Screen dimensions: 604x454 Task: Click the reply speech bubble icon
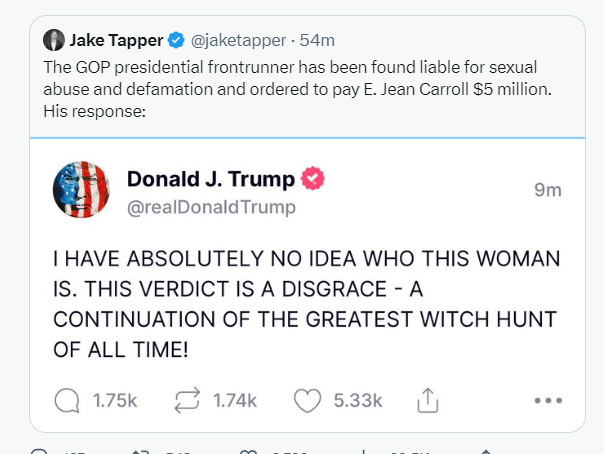click(67, 400)
